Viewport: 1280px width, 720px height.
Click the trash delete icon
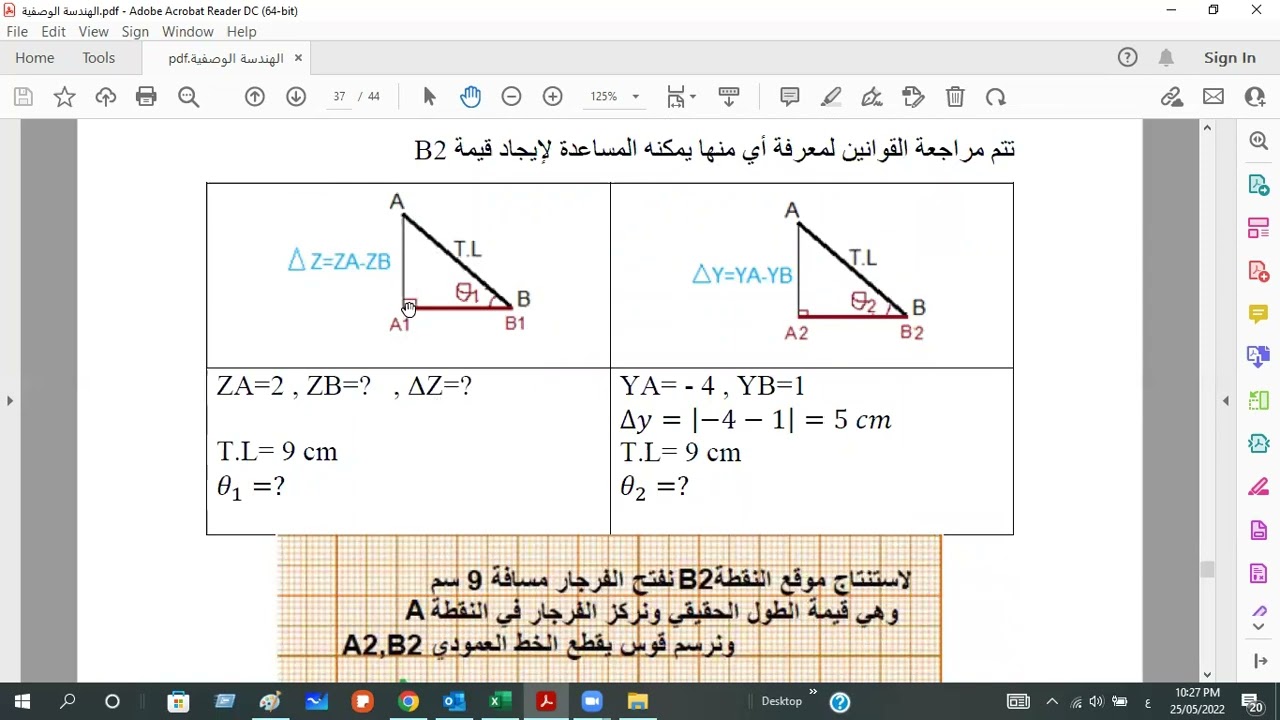[955, 97]
